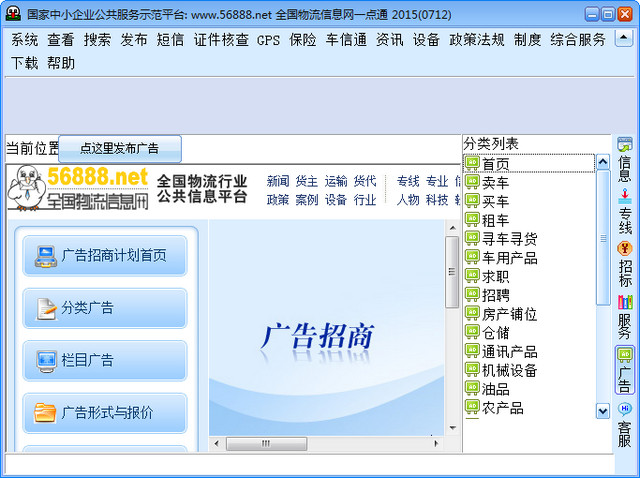Open the 运输 link in web header
640x478 pixels.
(336, 181)
